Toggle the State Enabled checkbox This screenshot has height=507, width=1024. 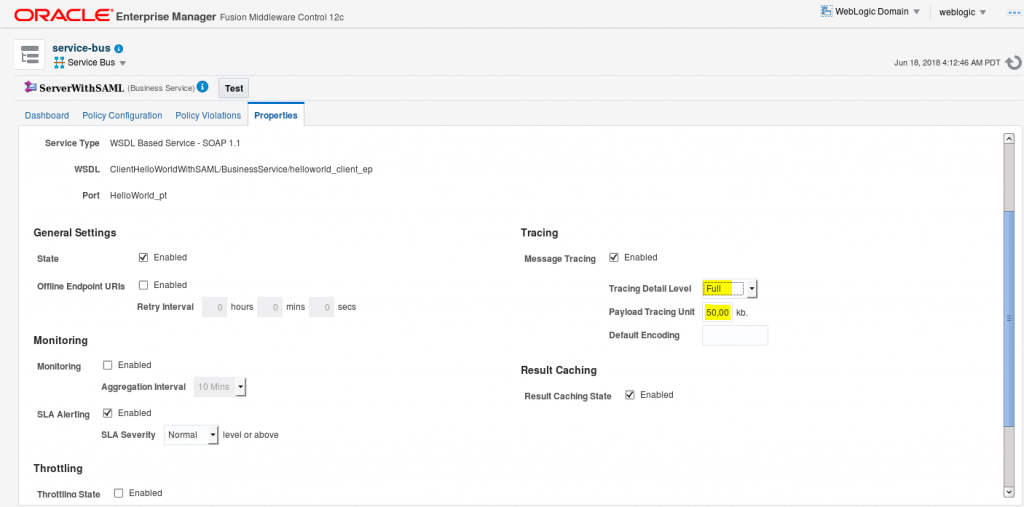point(143,257)
